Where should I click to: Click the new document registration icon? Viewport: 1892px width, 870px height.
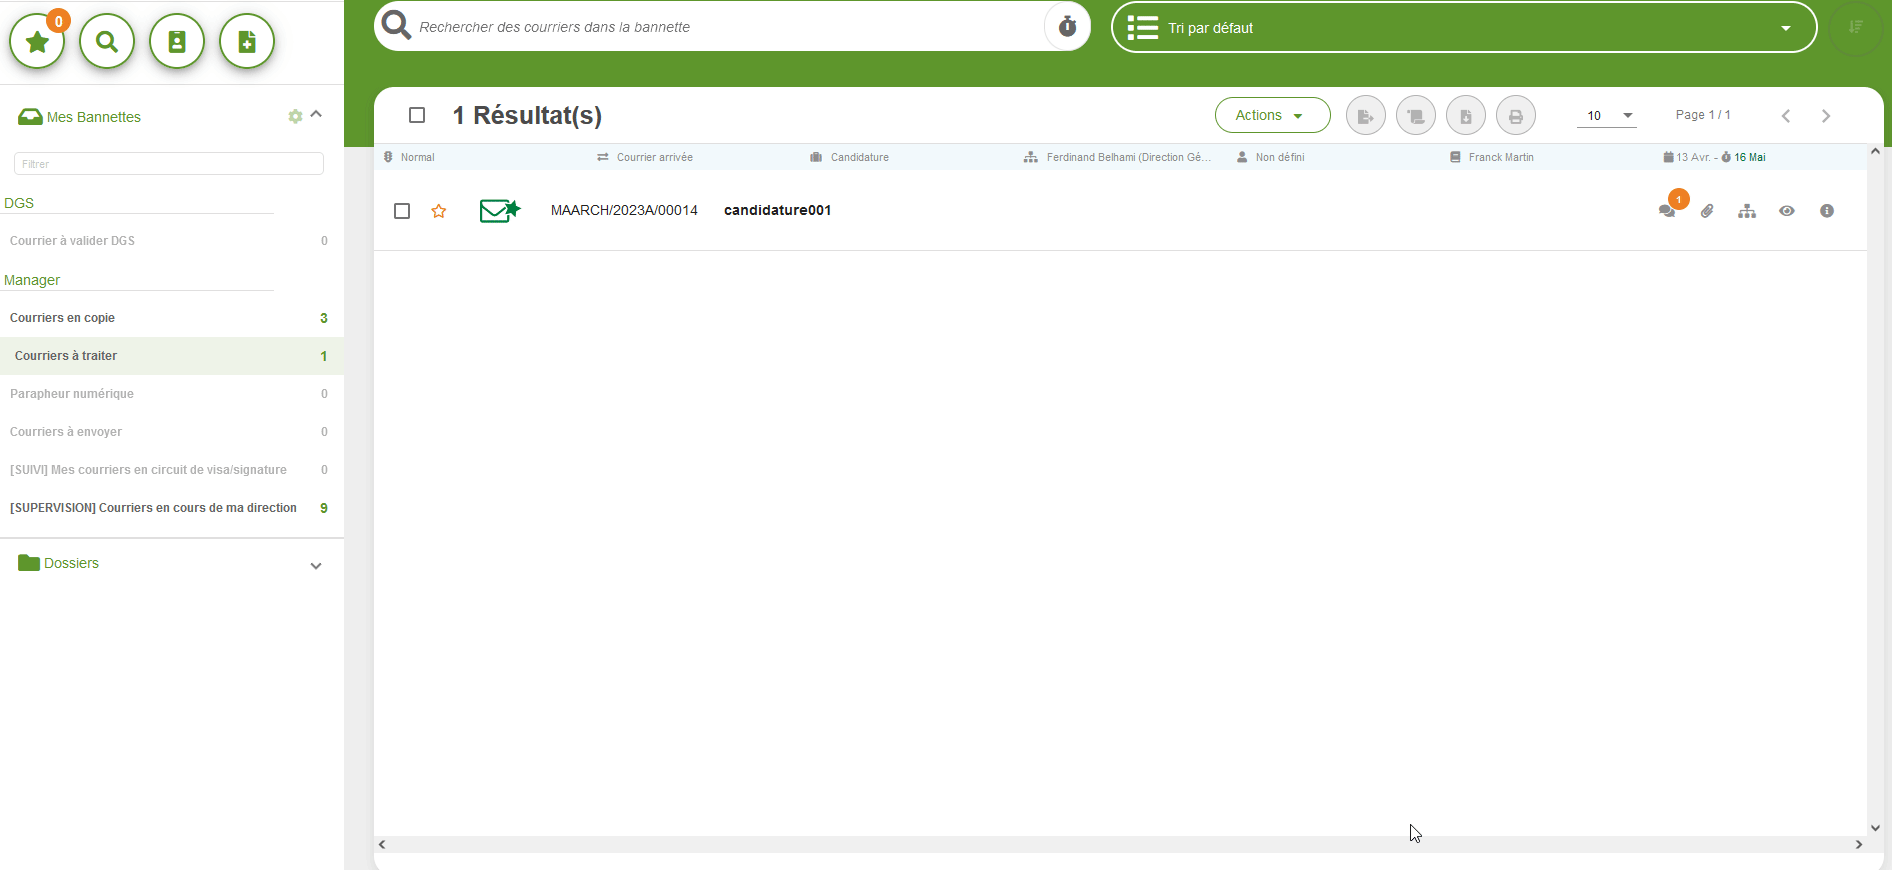point(247,42)
